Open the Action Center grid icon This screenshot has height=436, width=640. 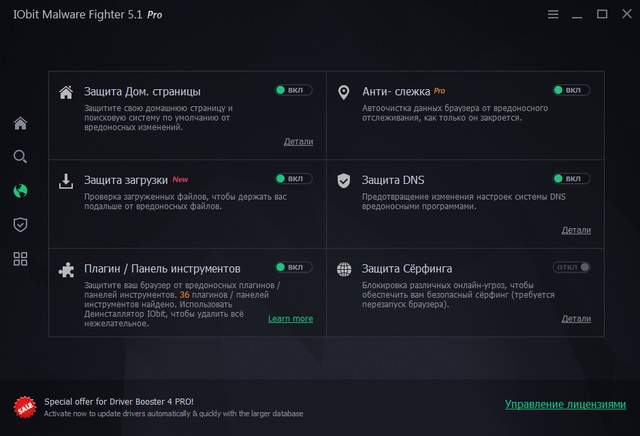coord(20,259)
